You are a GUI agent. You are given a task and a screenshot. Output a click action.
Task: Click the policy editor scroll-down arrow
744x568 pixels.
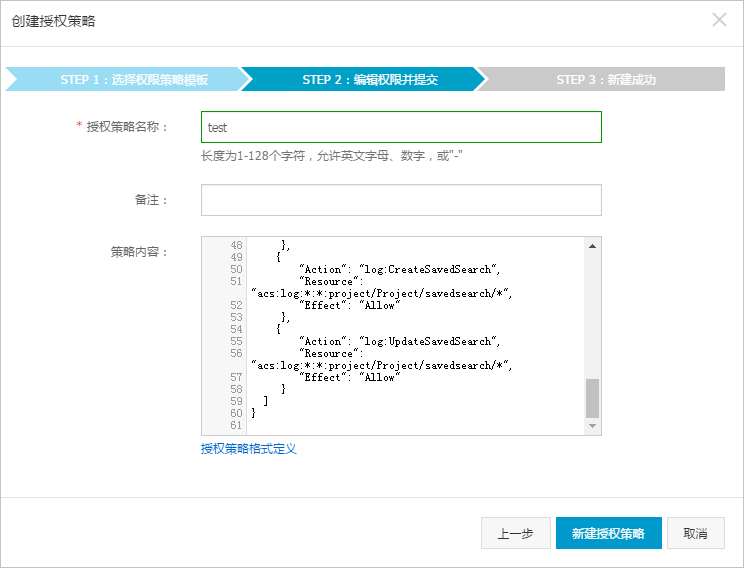point(592,426)
